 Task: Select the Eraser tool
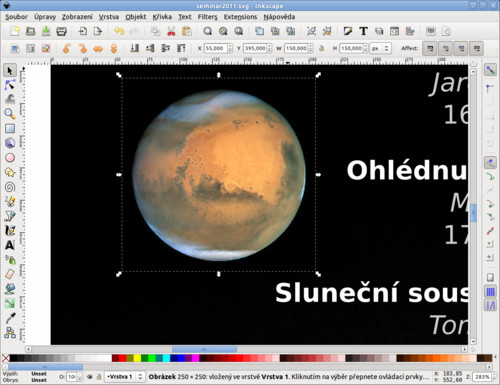(10, 274)
